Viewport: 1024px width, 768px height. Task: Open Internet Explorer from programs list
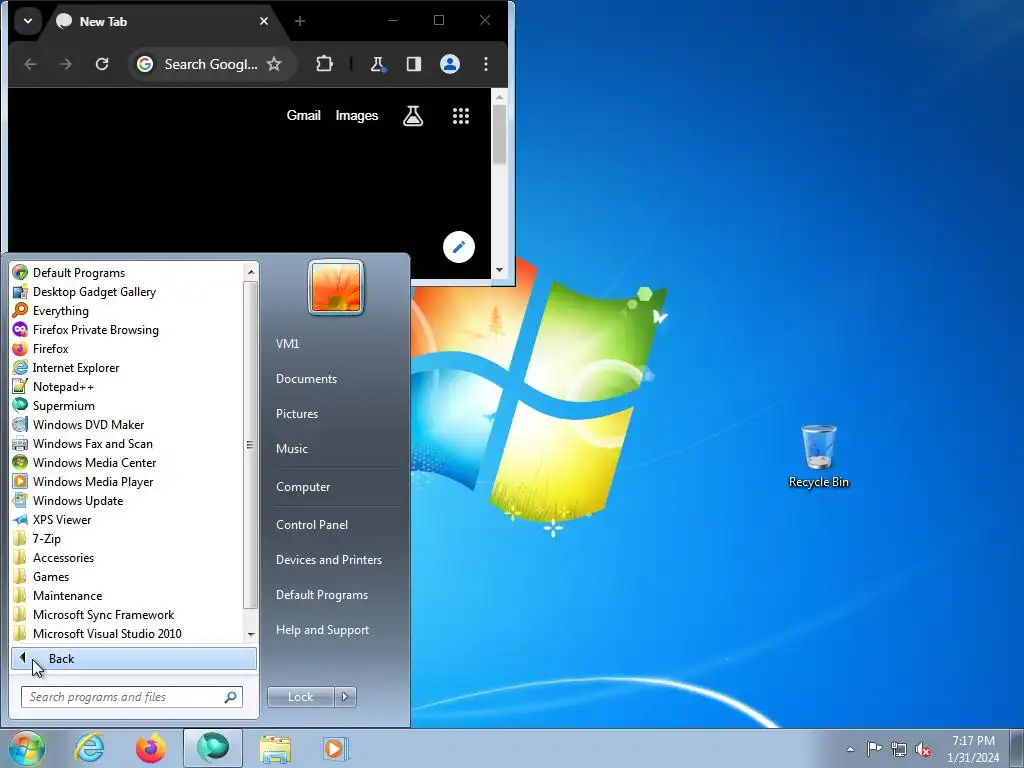coord(127,368)
